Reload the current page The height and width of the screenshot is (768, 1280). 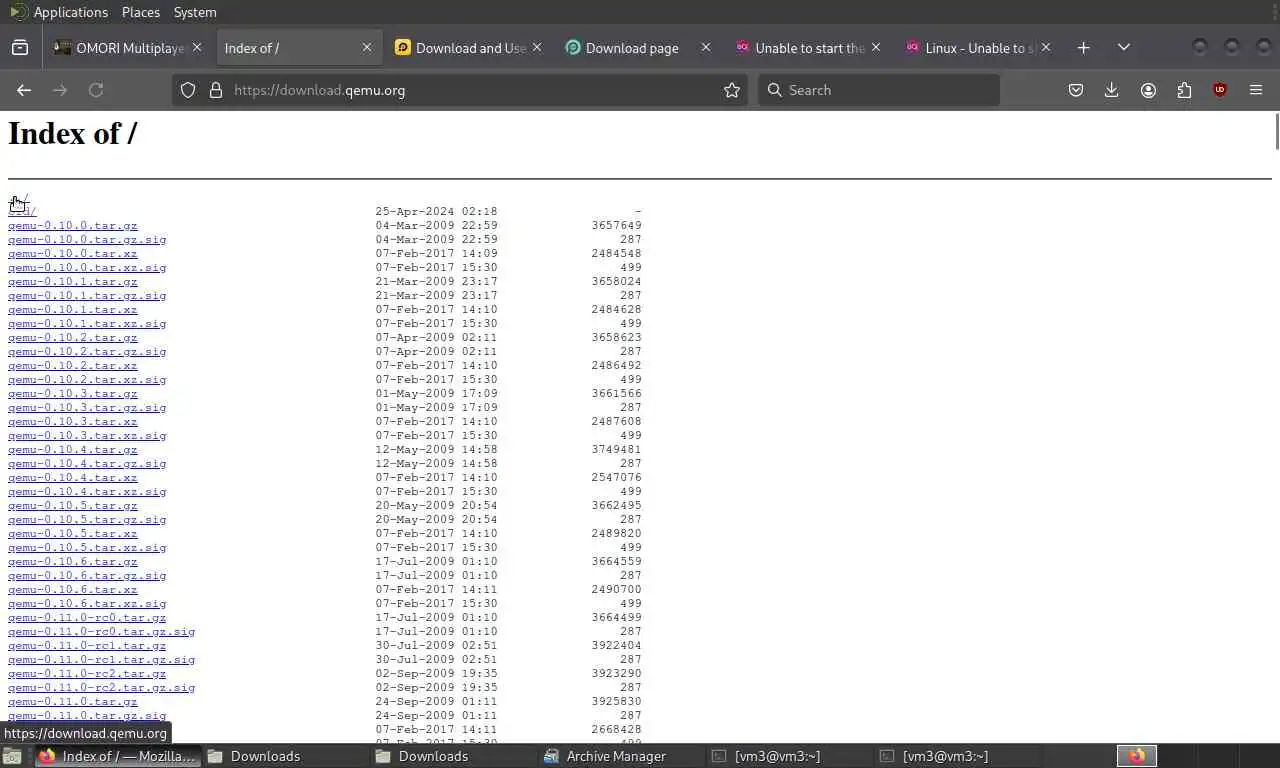click(96, 90)
